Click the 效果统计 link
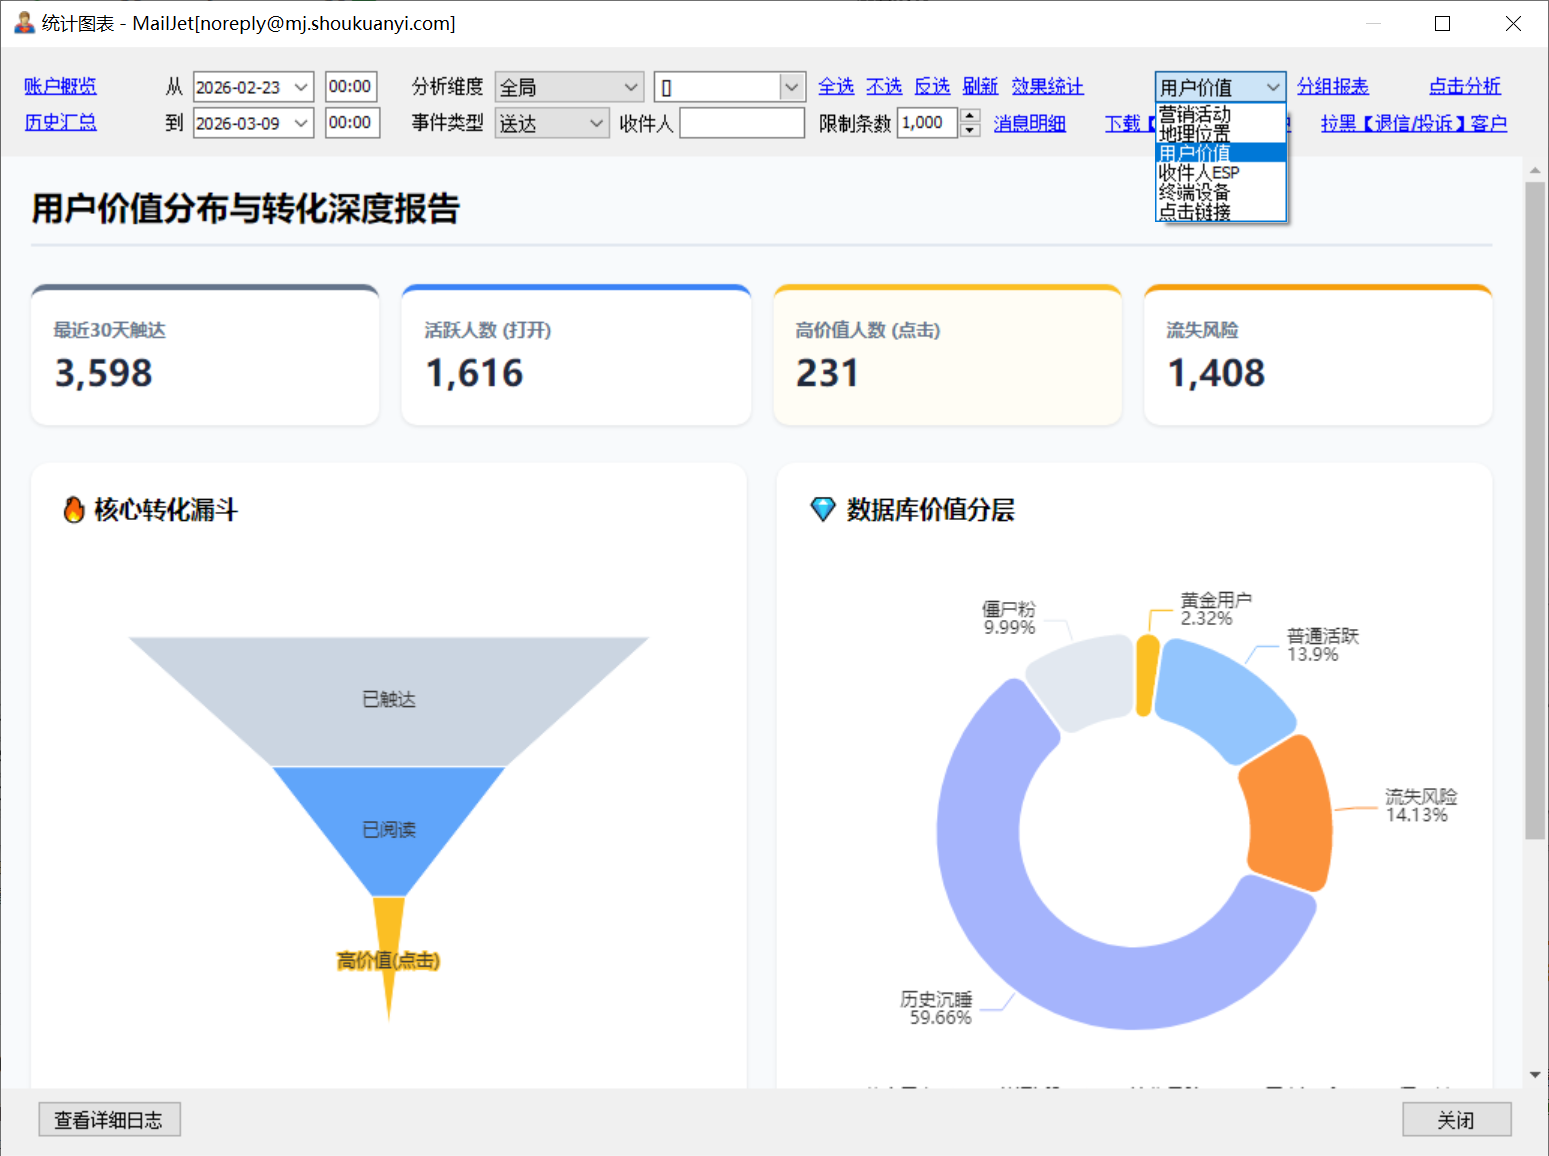This screenshot has width=1549, height=1156. coord(1047,87)
